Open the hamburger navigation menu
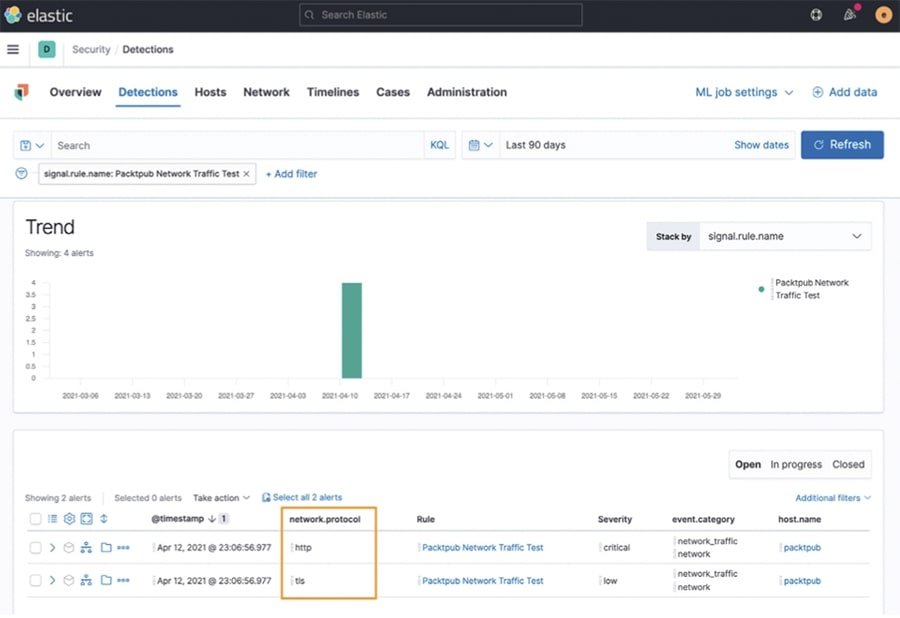The image size is (900, 618). tap(13, 49)
